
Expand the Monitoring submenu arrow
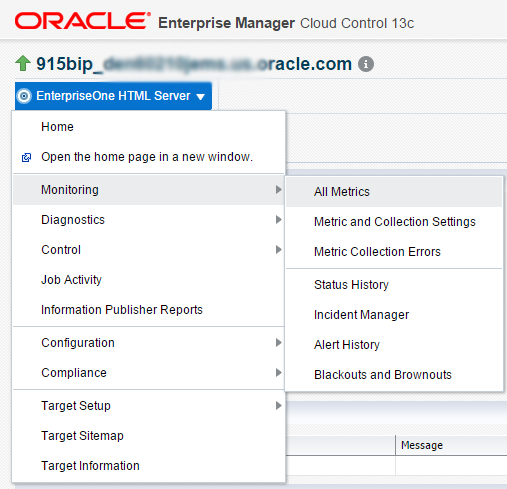[x=279, y=190]
